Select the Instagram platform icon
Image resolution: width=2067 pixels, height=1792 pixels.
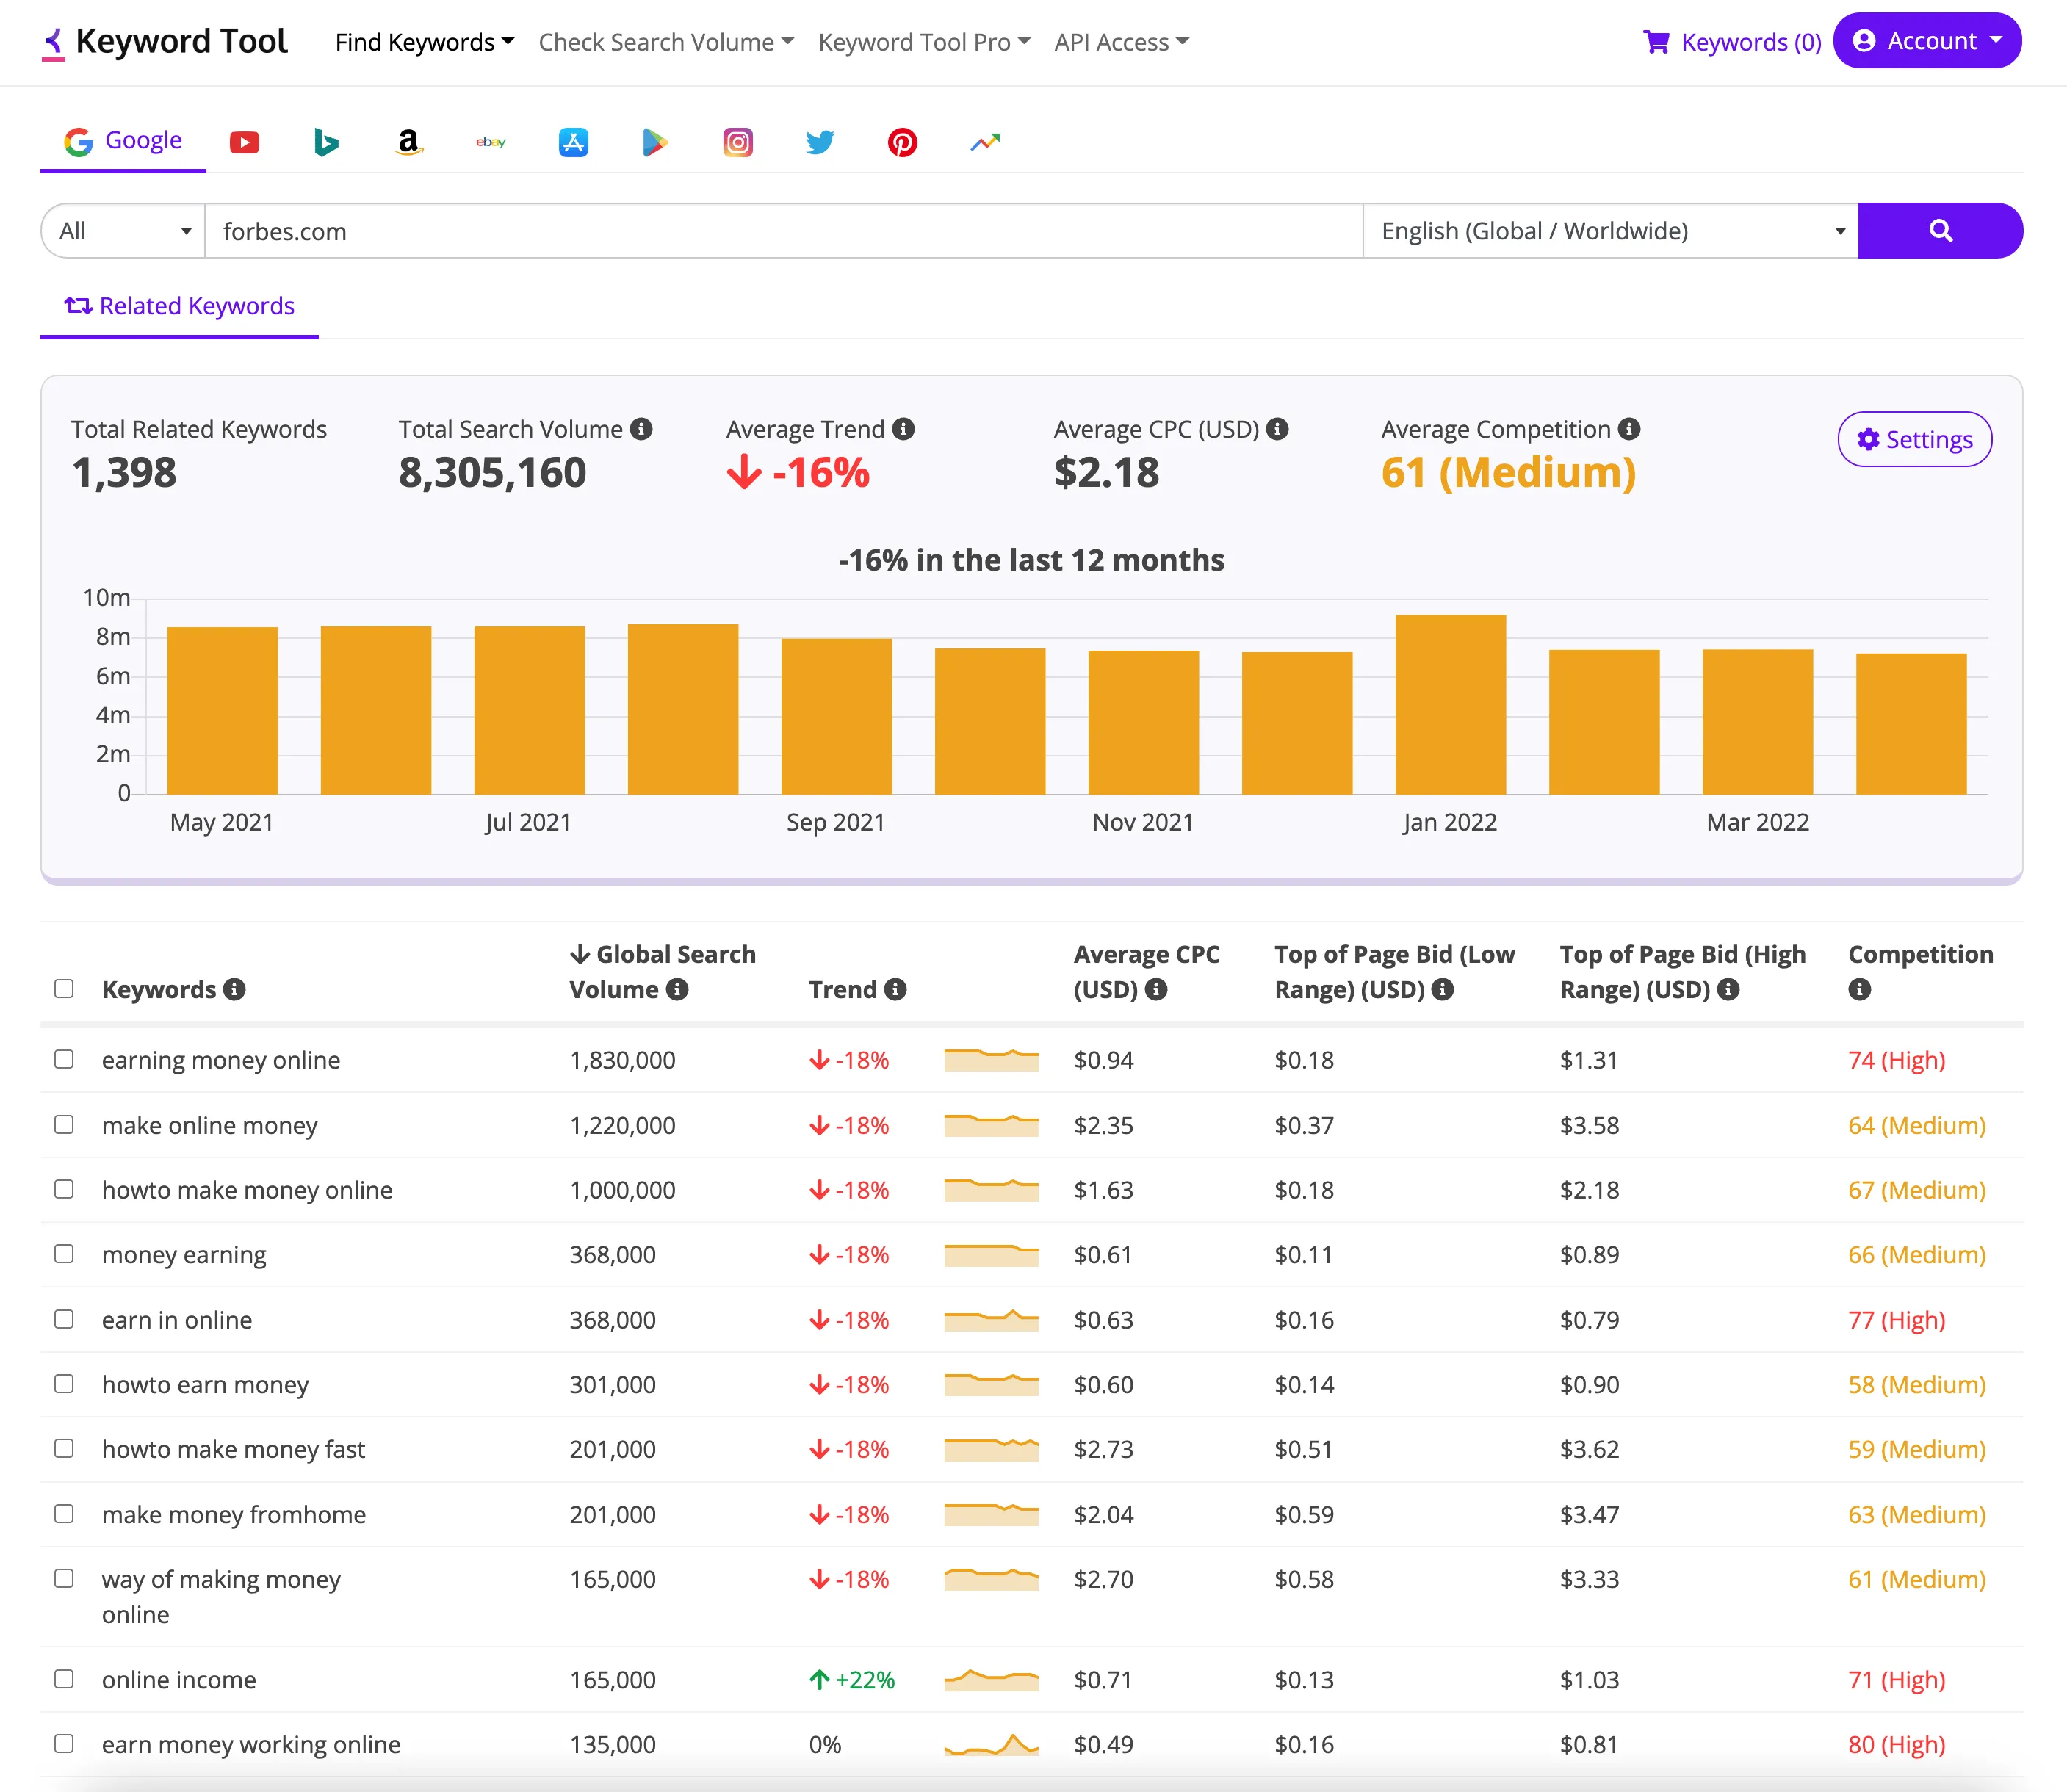pyautogui.click(x=738, y=142)
